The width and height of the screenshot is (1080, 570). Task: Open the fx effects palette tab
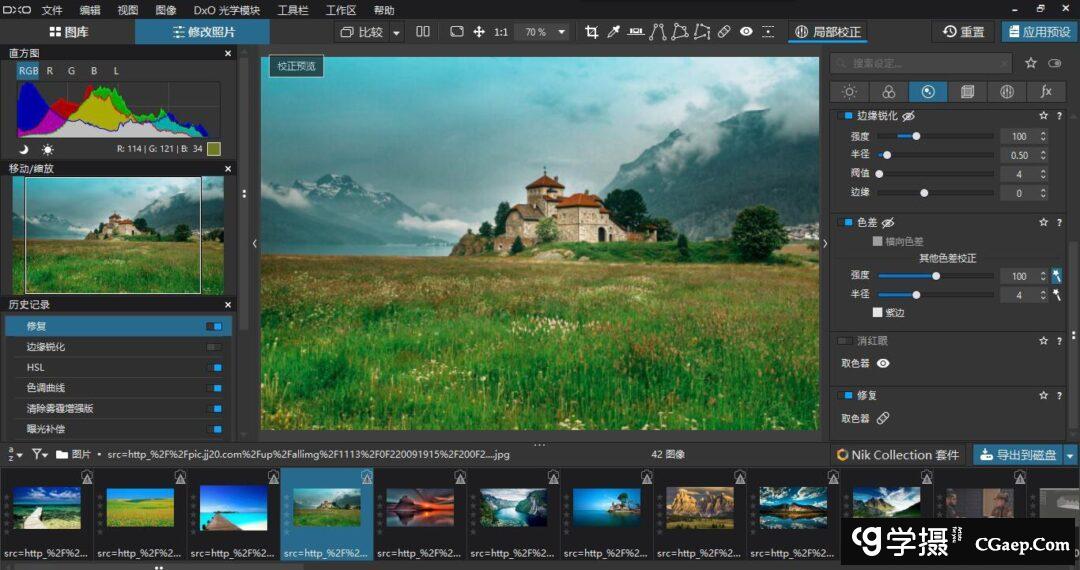1046,92
